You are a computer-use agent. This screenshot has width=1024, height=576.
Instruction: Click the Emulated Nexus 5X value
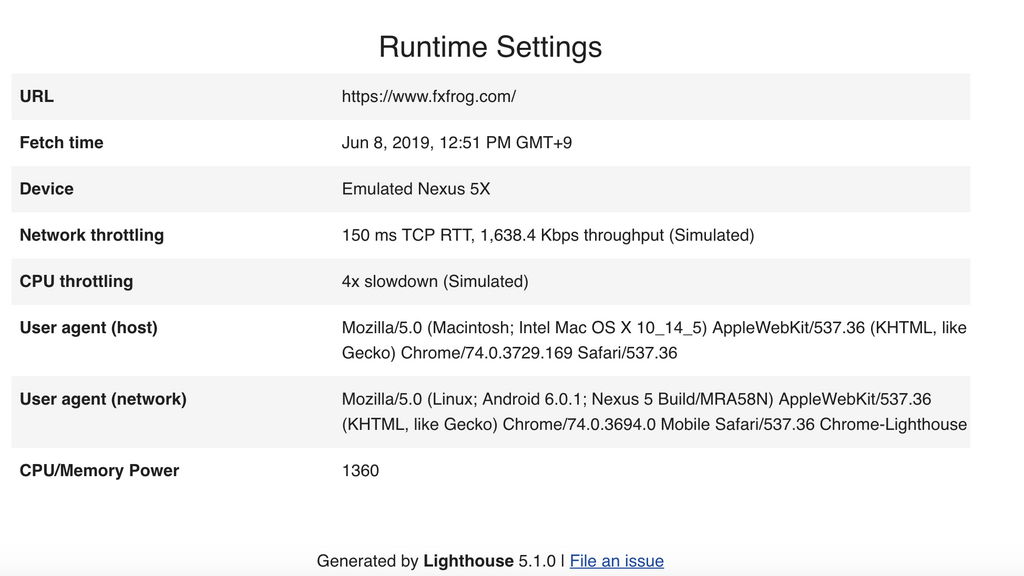click(x=415, y=189)
